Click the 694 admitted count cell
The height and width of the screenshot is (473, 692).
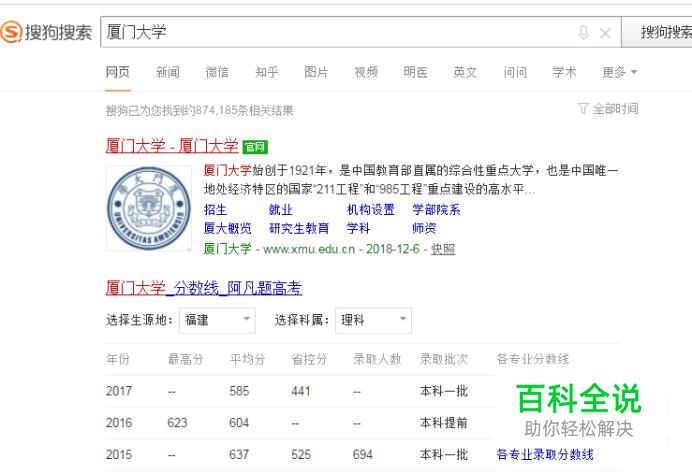tap(362, 454)
